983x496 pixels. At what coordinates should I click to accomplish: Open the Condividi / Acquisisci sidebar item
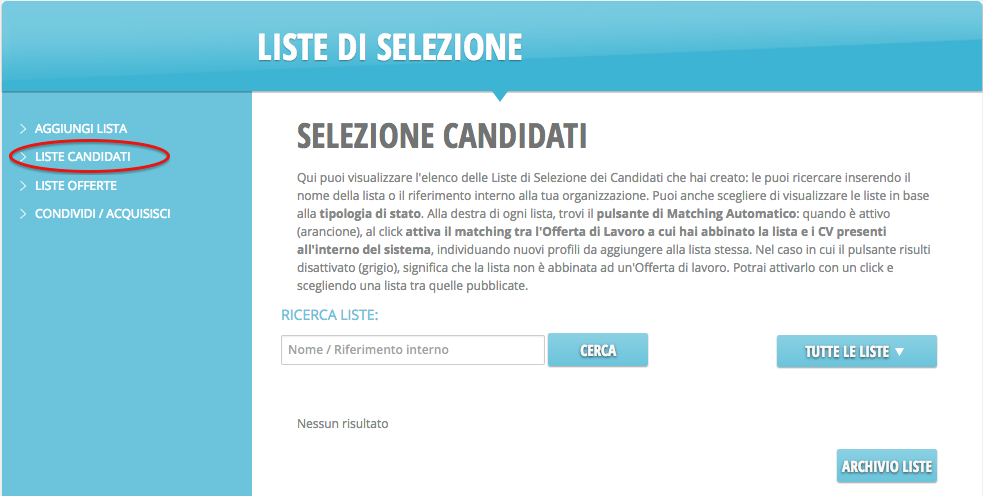coord(103,214)
